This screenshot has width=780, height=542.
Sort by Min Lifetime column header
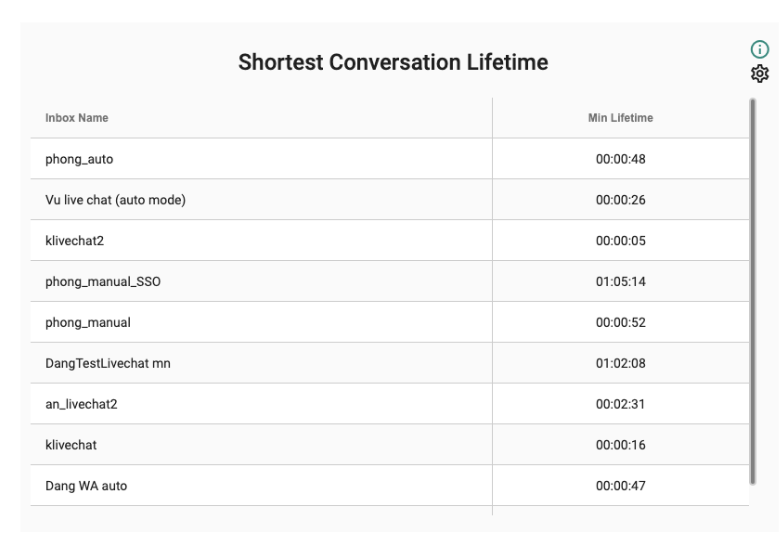click(x=620, y=118)
